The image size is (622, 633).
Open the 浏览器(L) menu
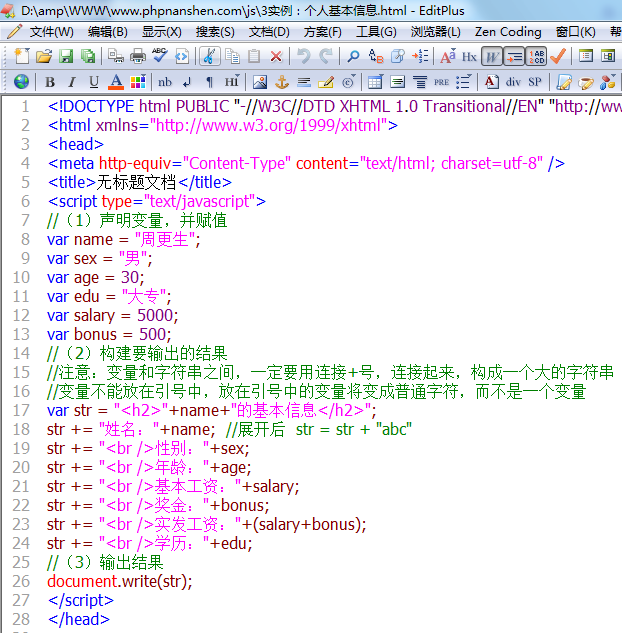pyautogui.click(x=436, y=31)
